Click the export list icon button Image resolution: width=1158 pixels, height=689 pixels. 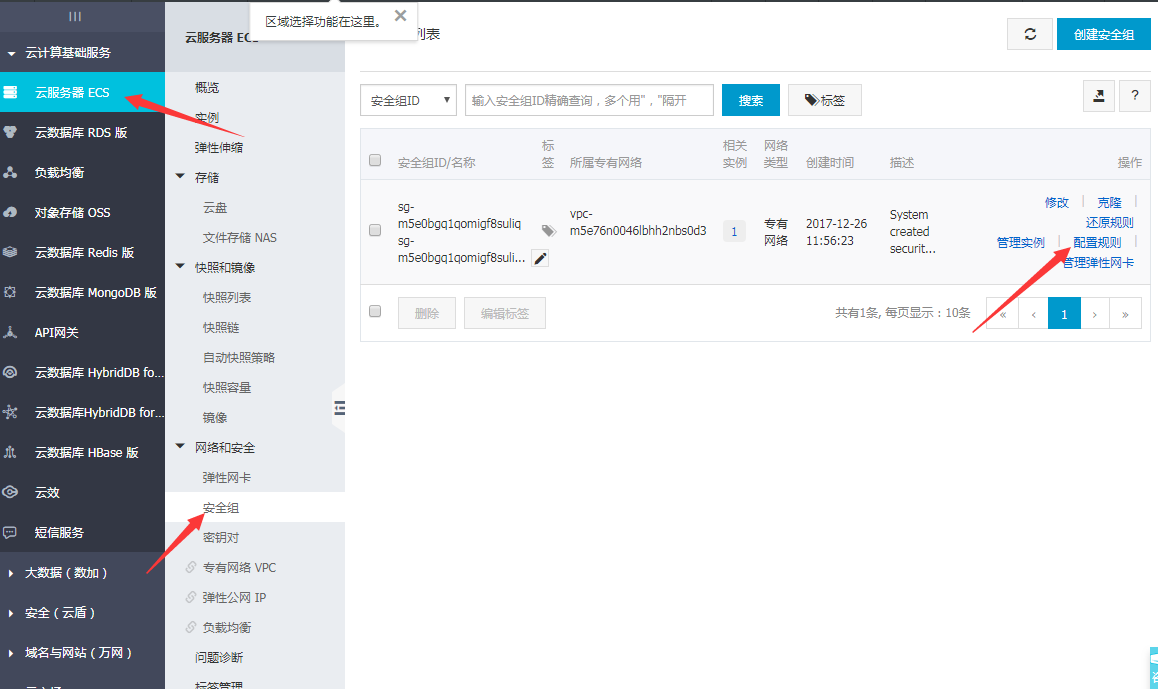click(x=1099, y=96)
